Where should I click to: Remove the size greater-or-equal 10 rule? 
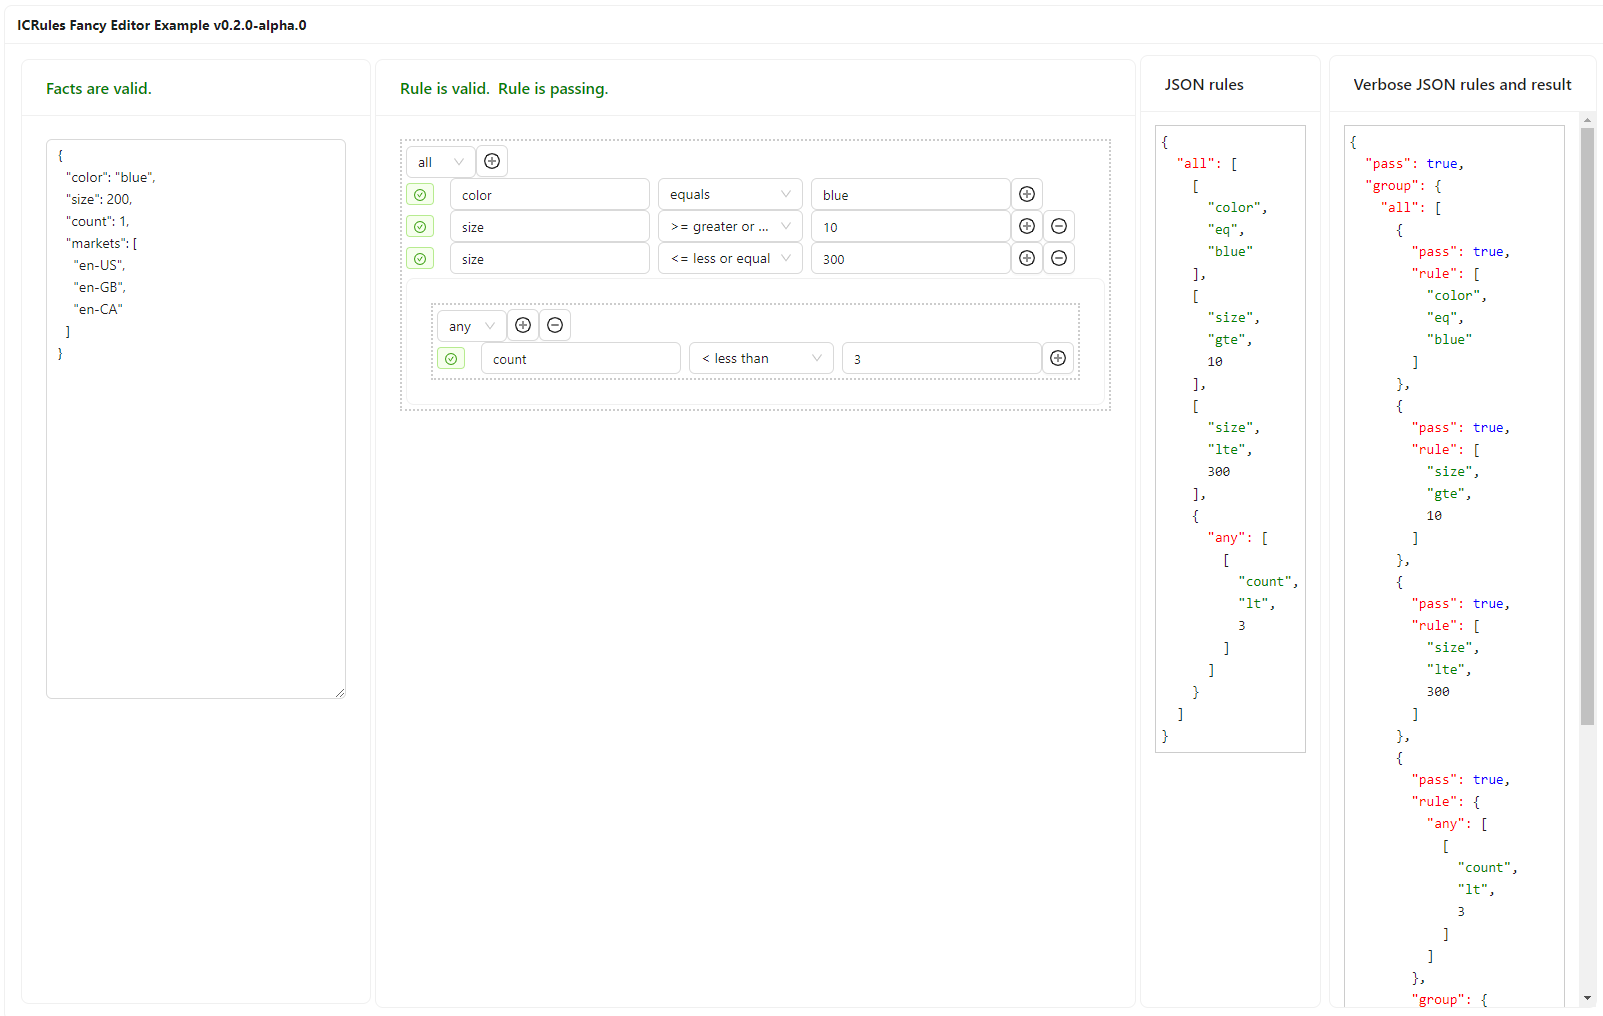pos(1059,226)
